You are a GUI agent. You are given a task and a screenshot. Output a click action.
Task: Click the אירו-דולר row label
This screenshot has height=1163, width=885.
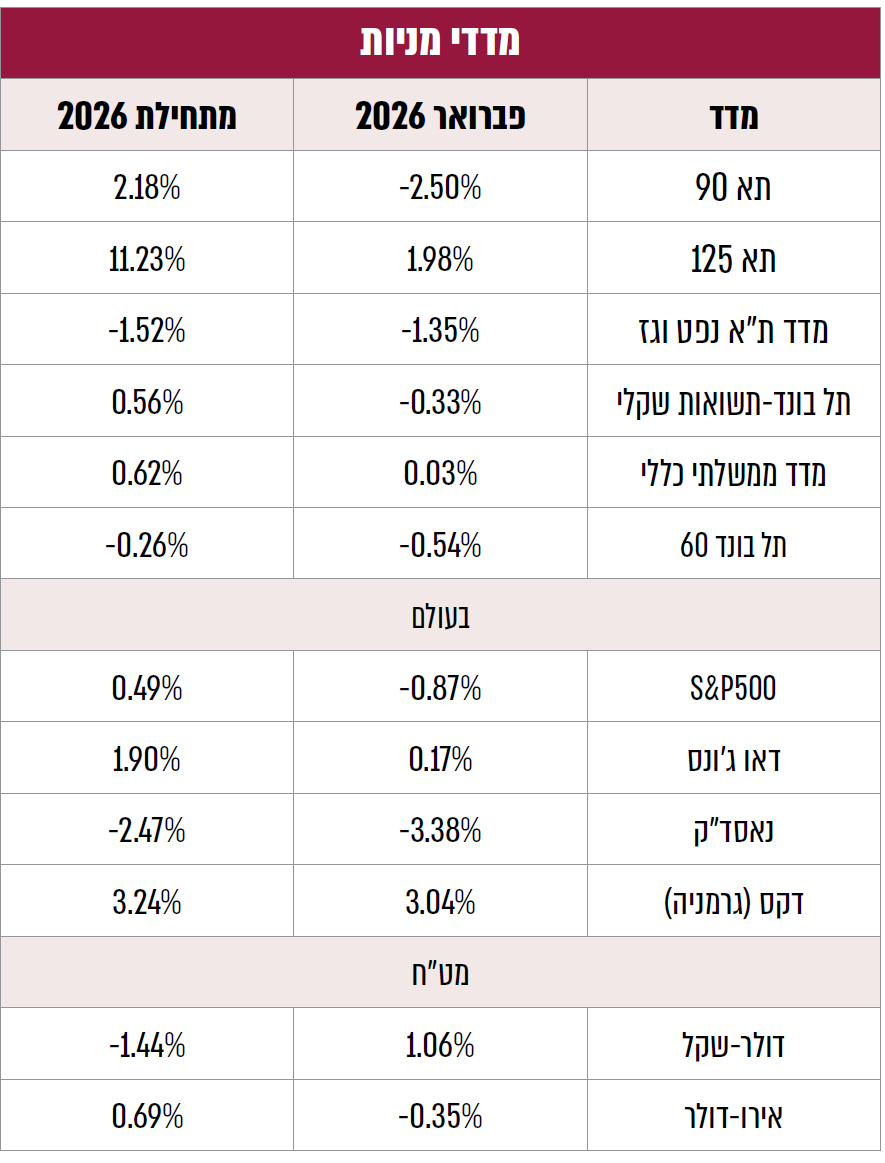pos(734,1117)
